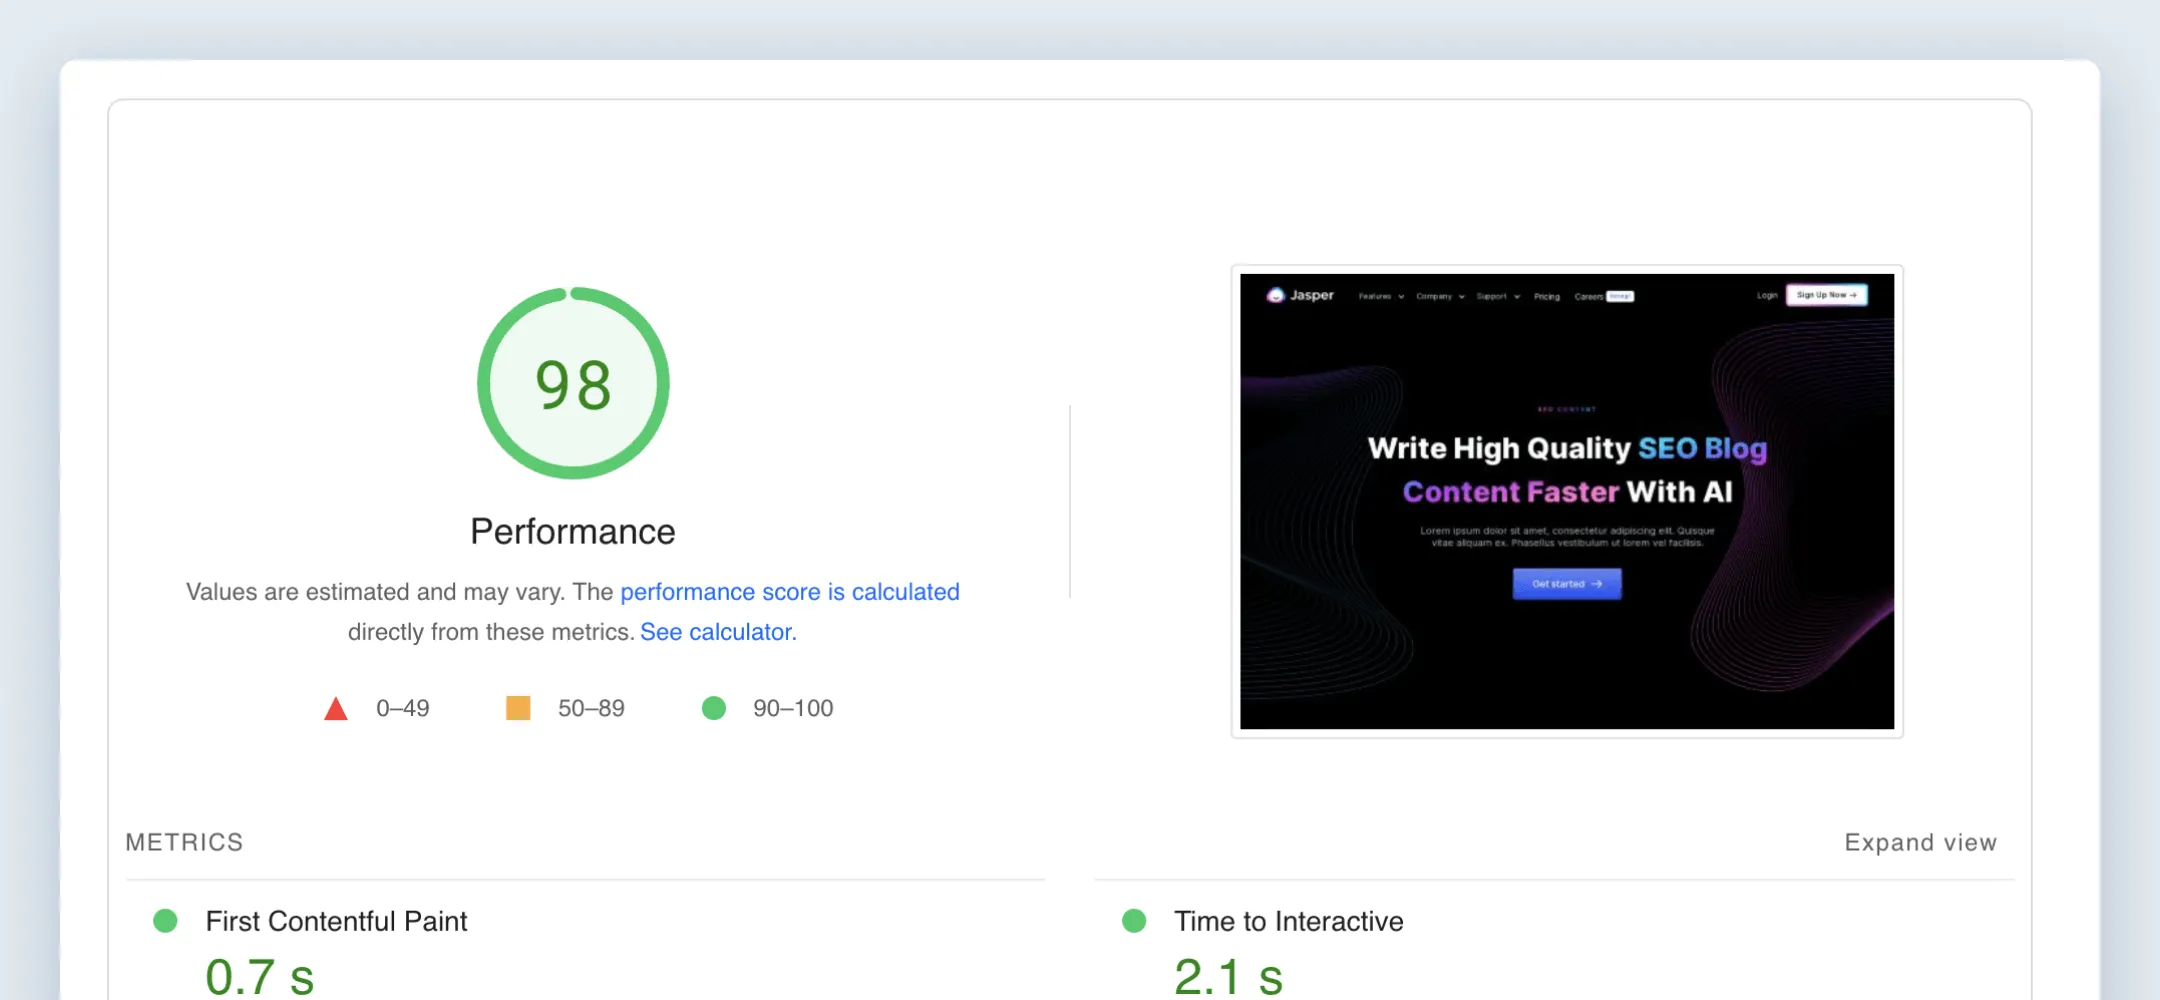This screenshot has height=1000, width=2160.
Task: Open the 'performance score is calculated' link
Action: (x=790, y=592)
